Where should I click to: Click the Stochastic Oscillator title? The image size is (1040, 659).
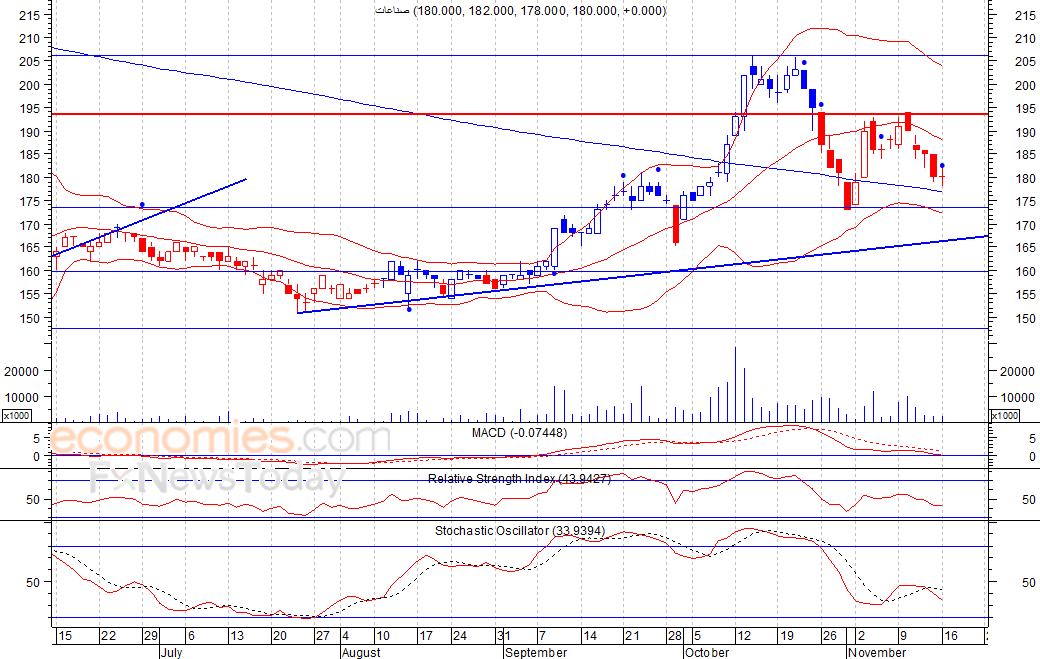tap(519, 530)
